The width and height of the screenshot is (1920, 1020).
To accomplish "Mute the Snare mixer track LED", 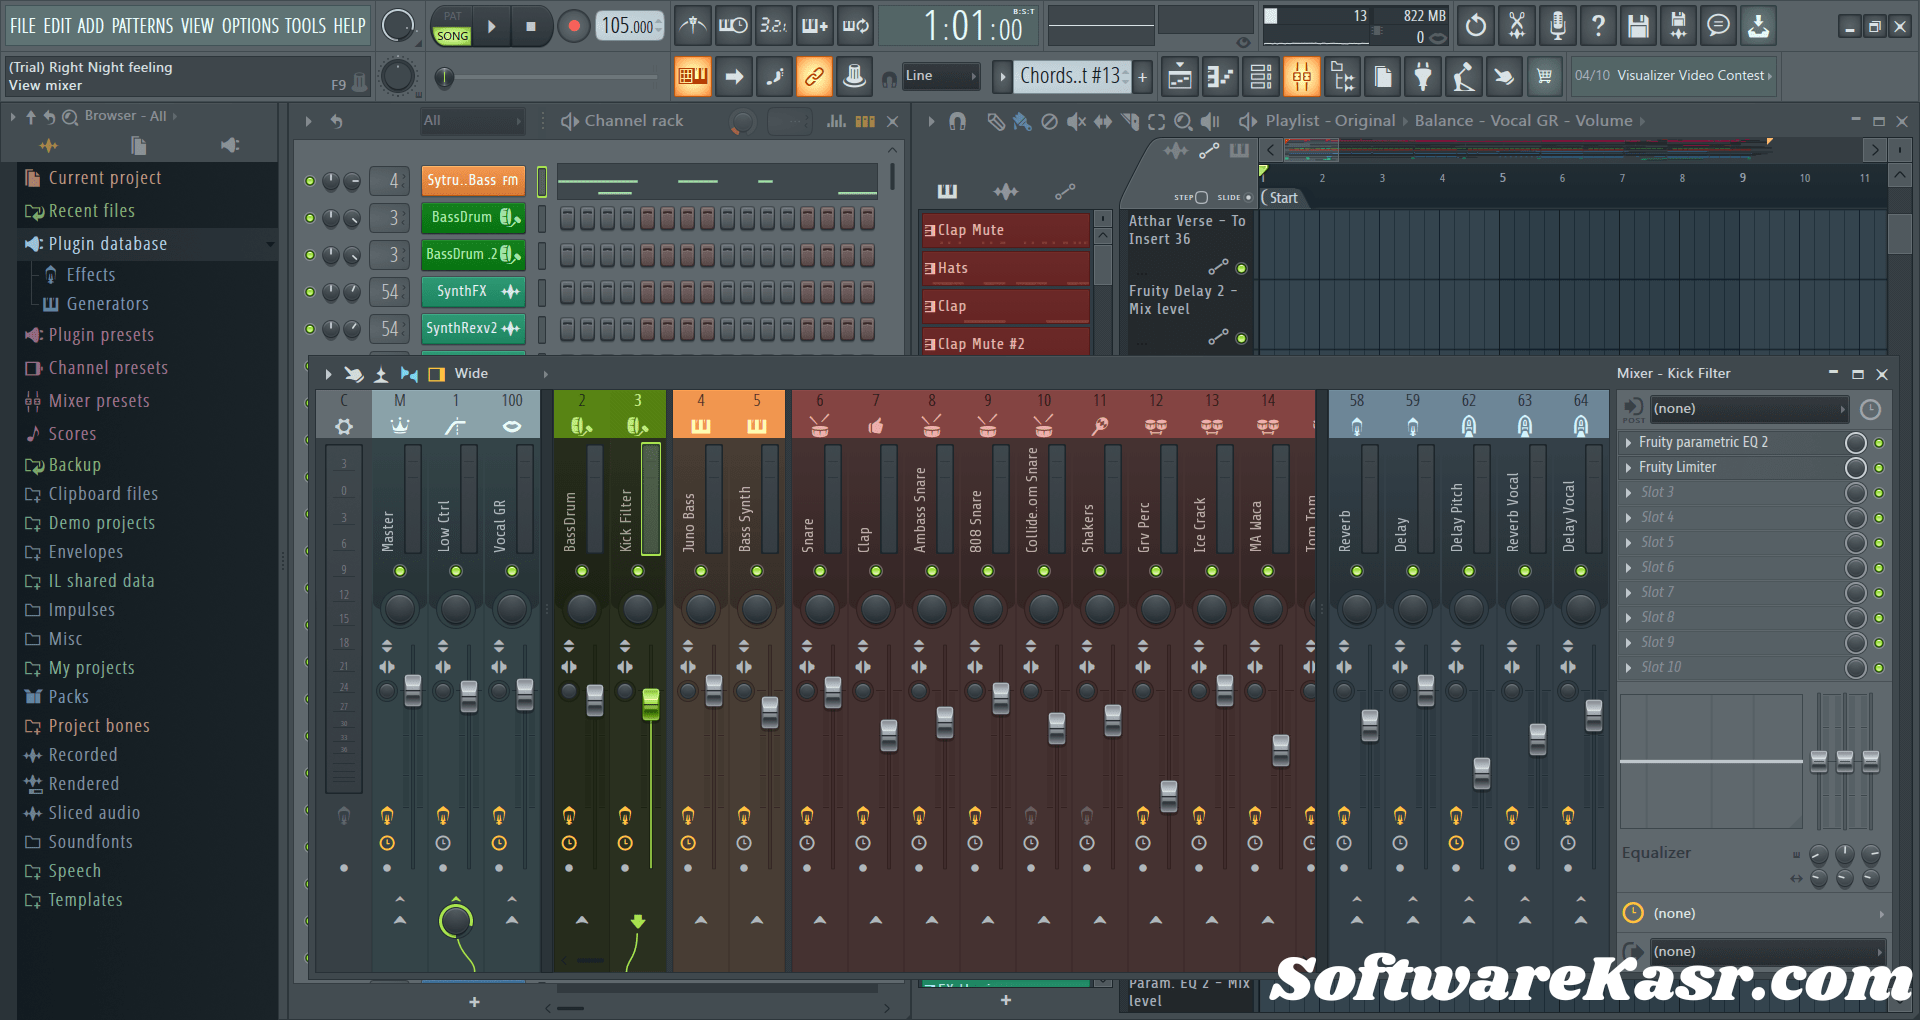I will (x=820, y=571).
